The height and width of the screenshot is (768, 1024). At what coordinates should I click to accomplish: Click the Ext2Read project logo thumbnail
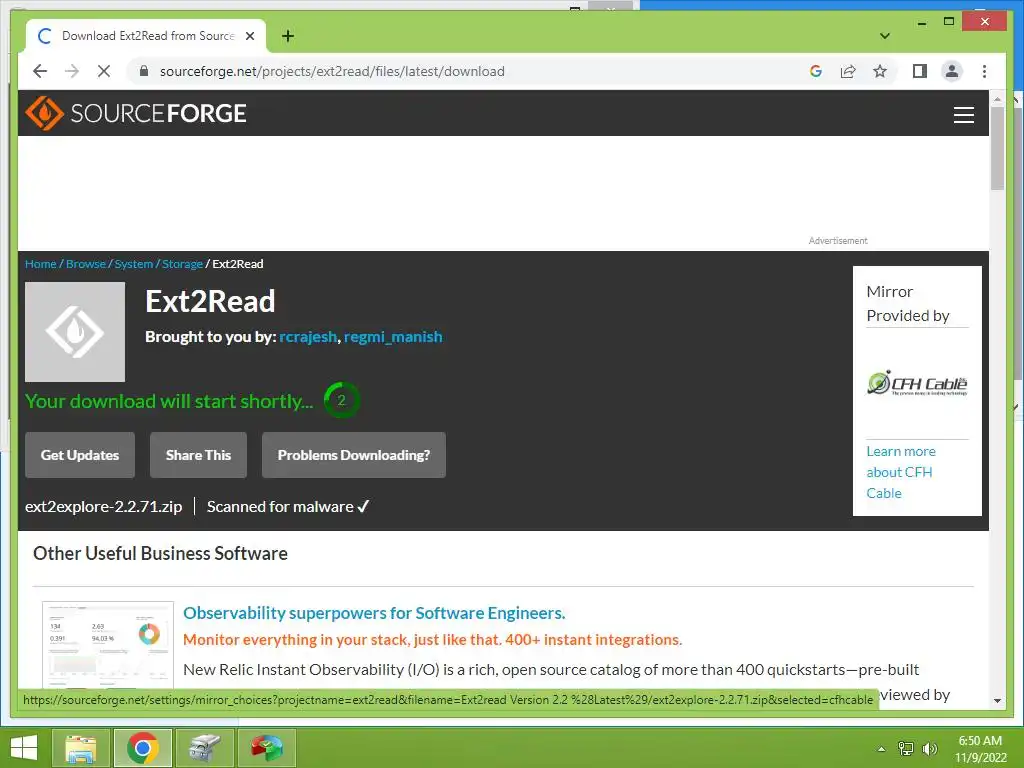pyautogui.click(x=75, y=332)
